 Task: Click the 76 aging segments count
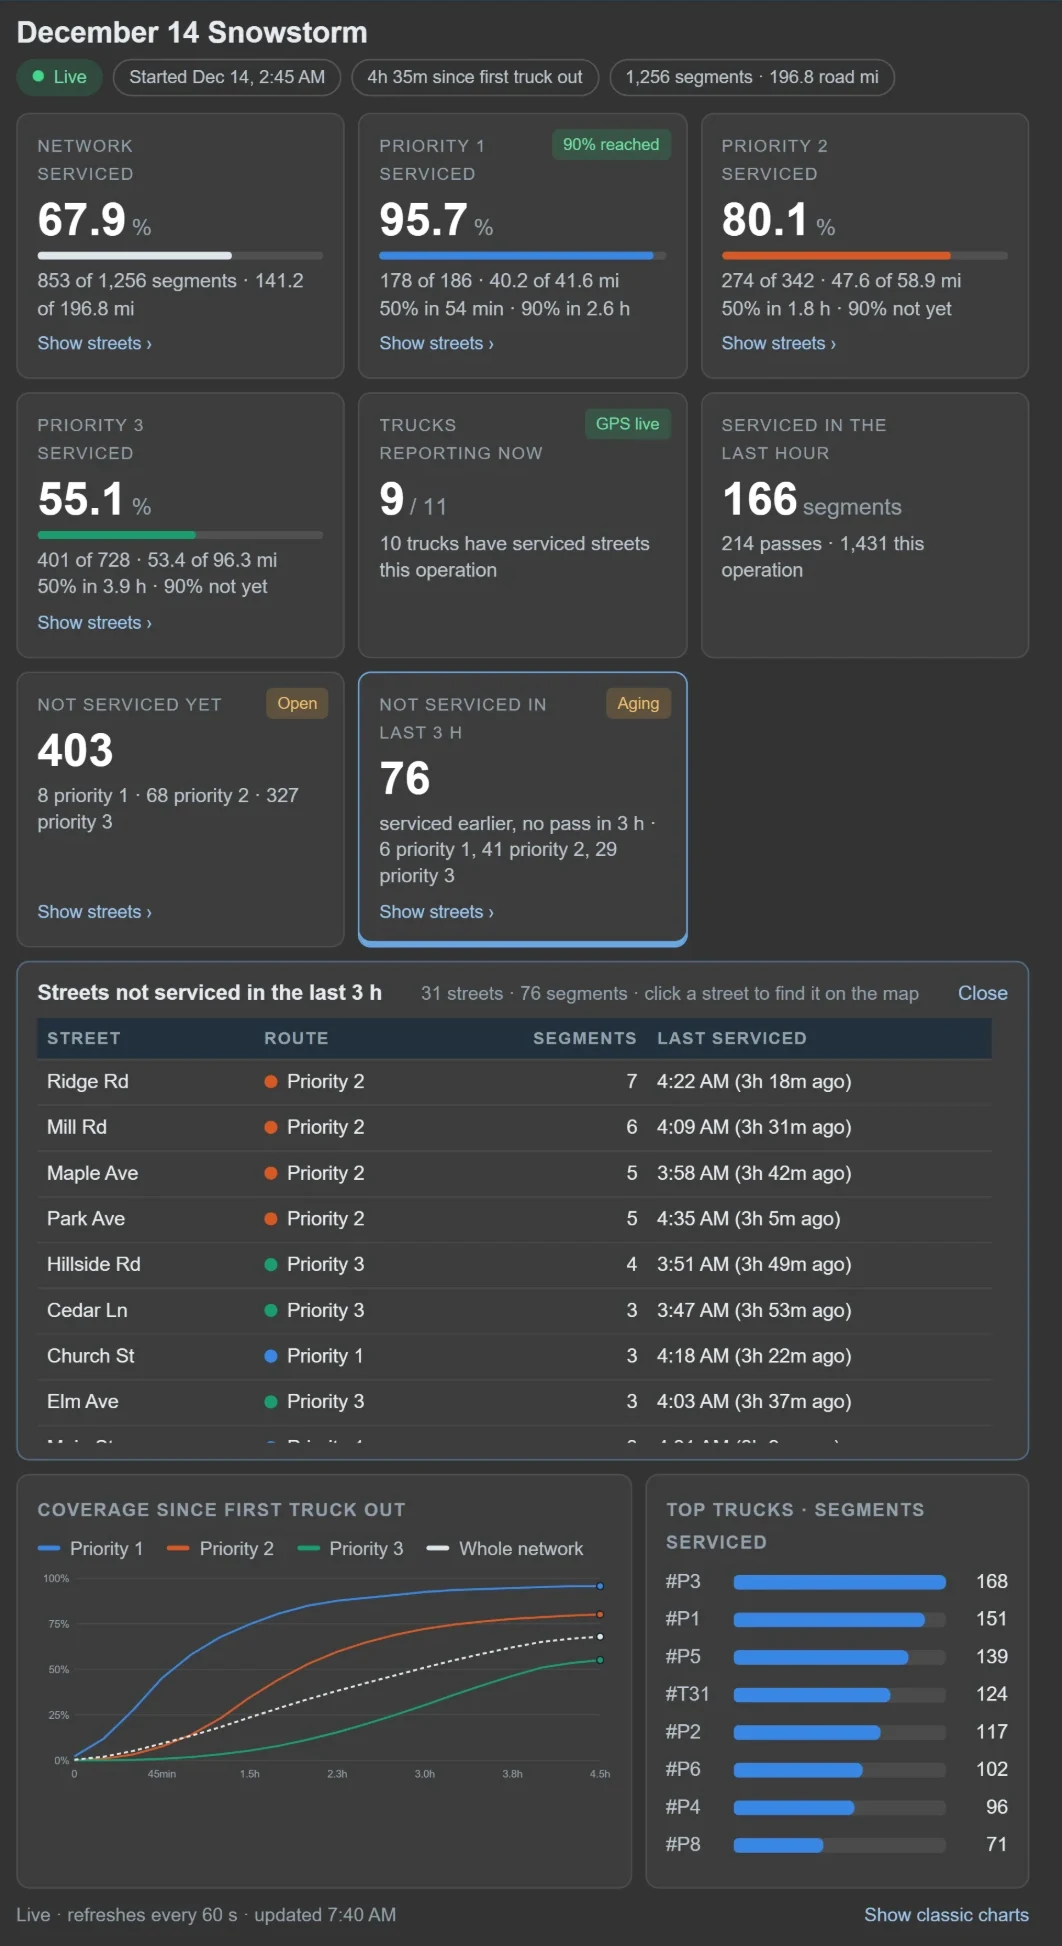(405, 779)
